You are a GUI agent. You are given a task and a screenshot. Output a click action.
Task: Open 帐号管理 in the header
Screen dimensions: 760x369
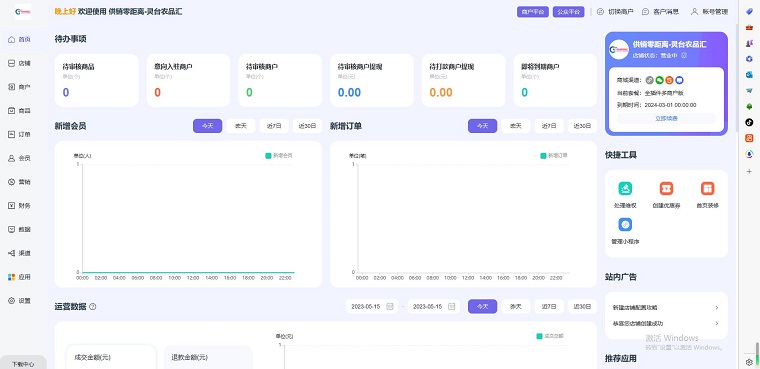point(709,12)
